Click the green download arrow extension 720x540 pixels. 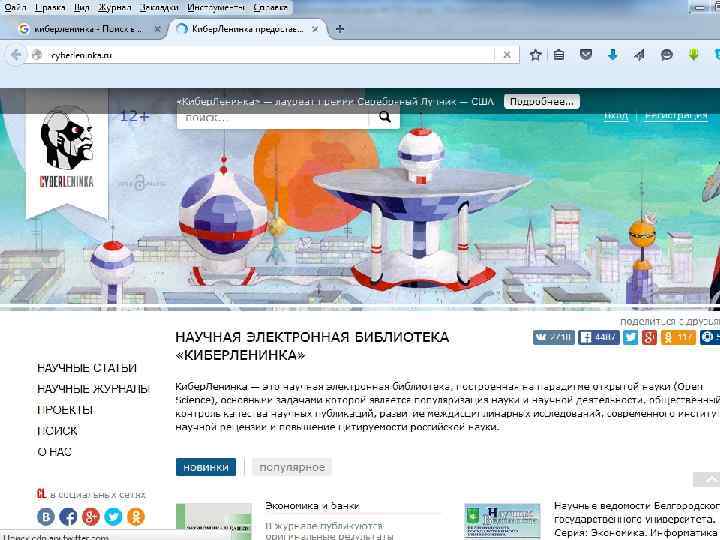693,55
